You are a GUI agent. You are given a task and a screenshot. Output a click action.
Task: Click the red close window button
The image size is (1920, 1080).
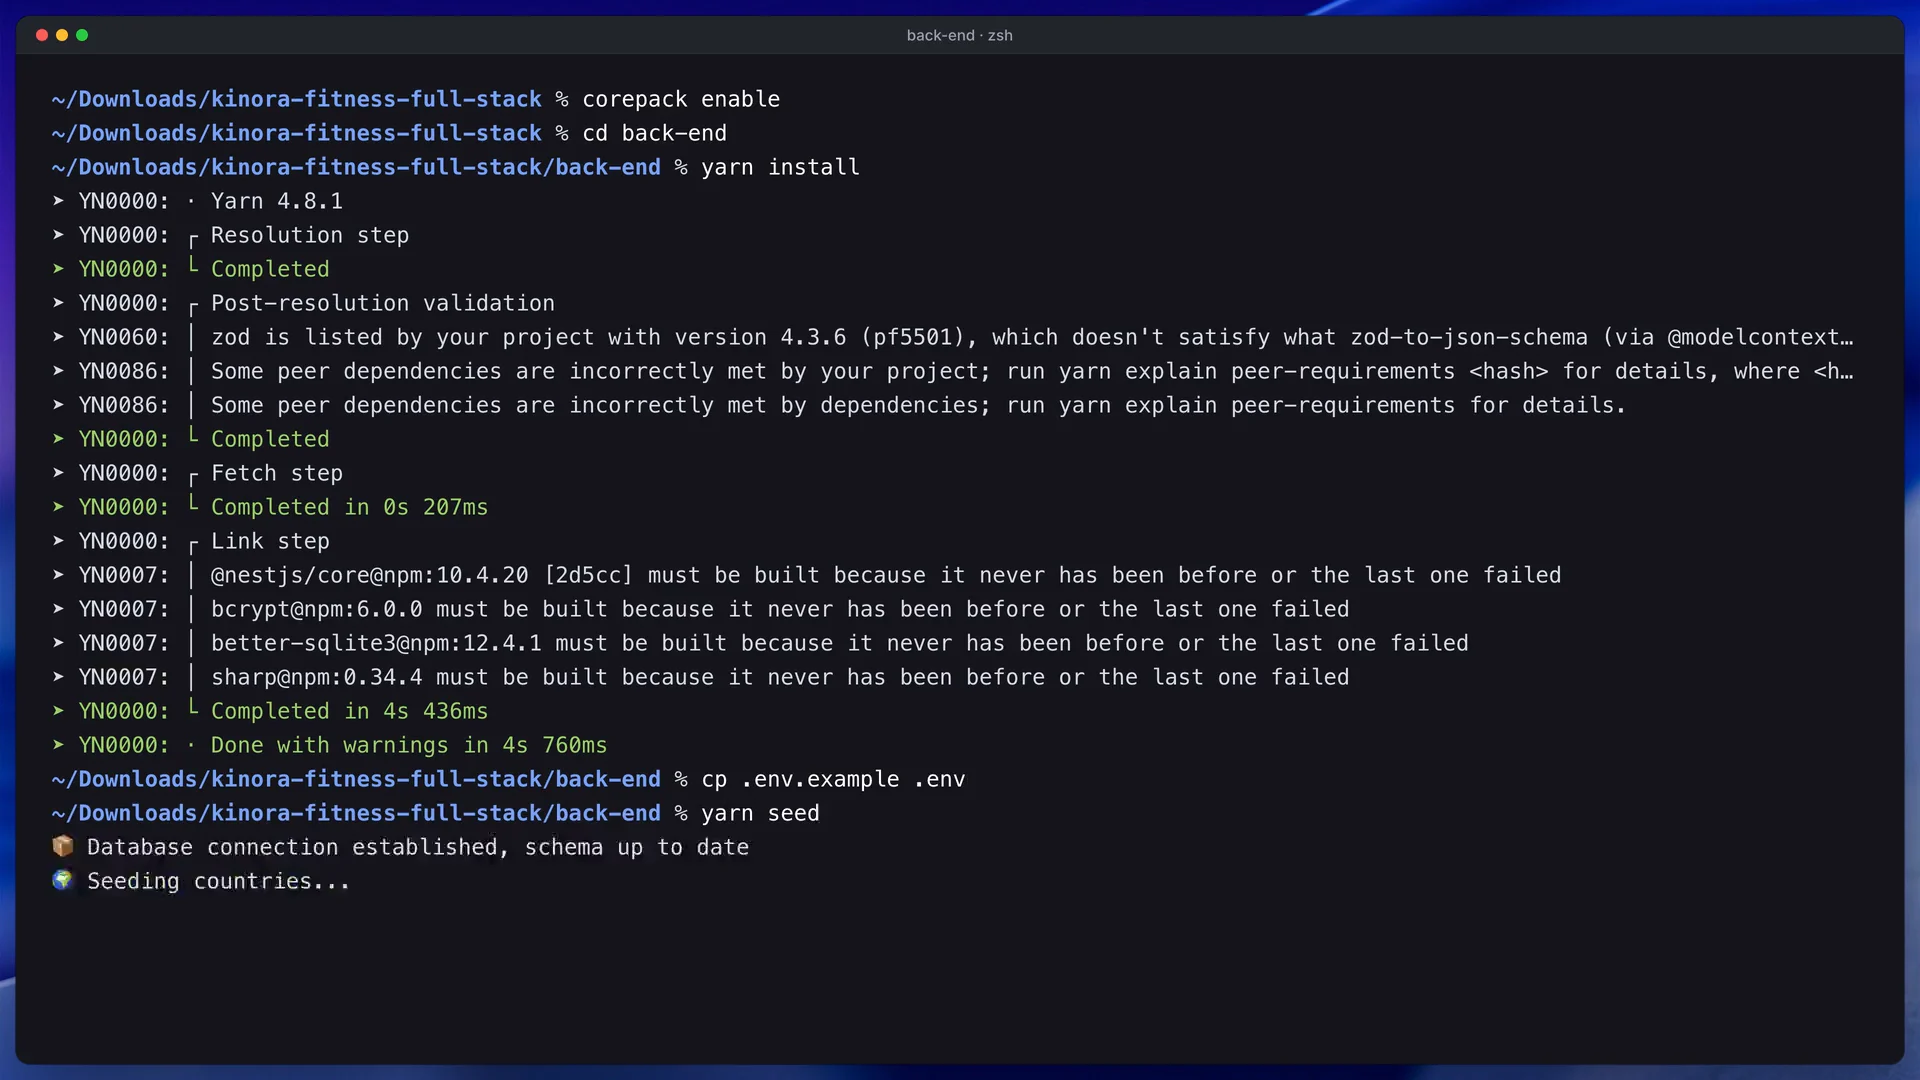pyautogui.click(x=42, y=35)
